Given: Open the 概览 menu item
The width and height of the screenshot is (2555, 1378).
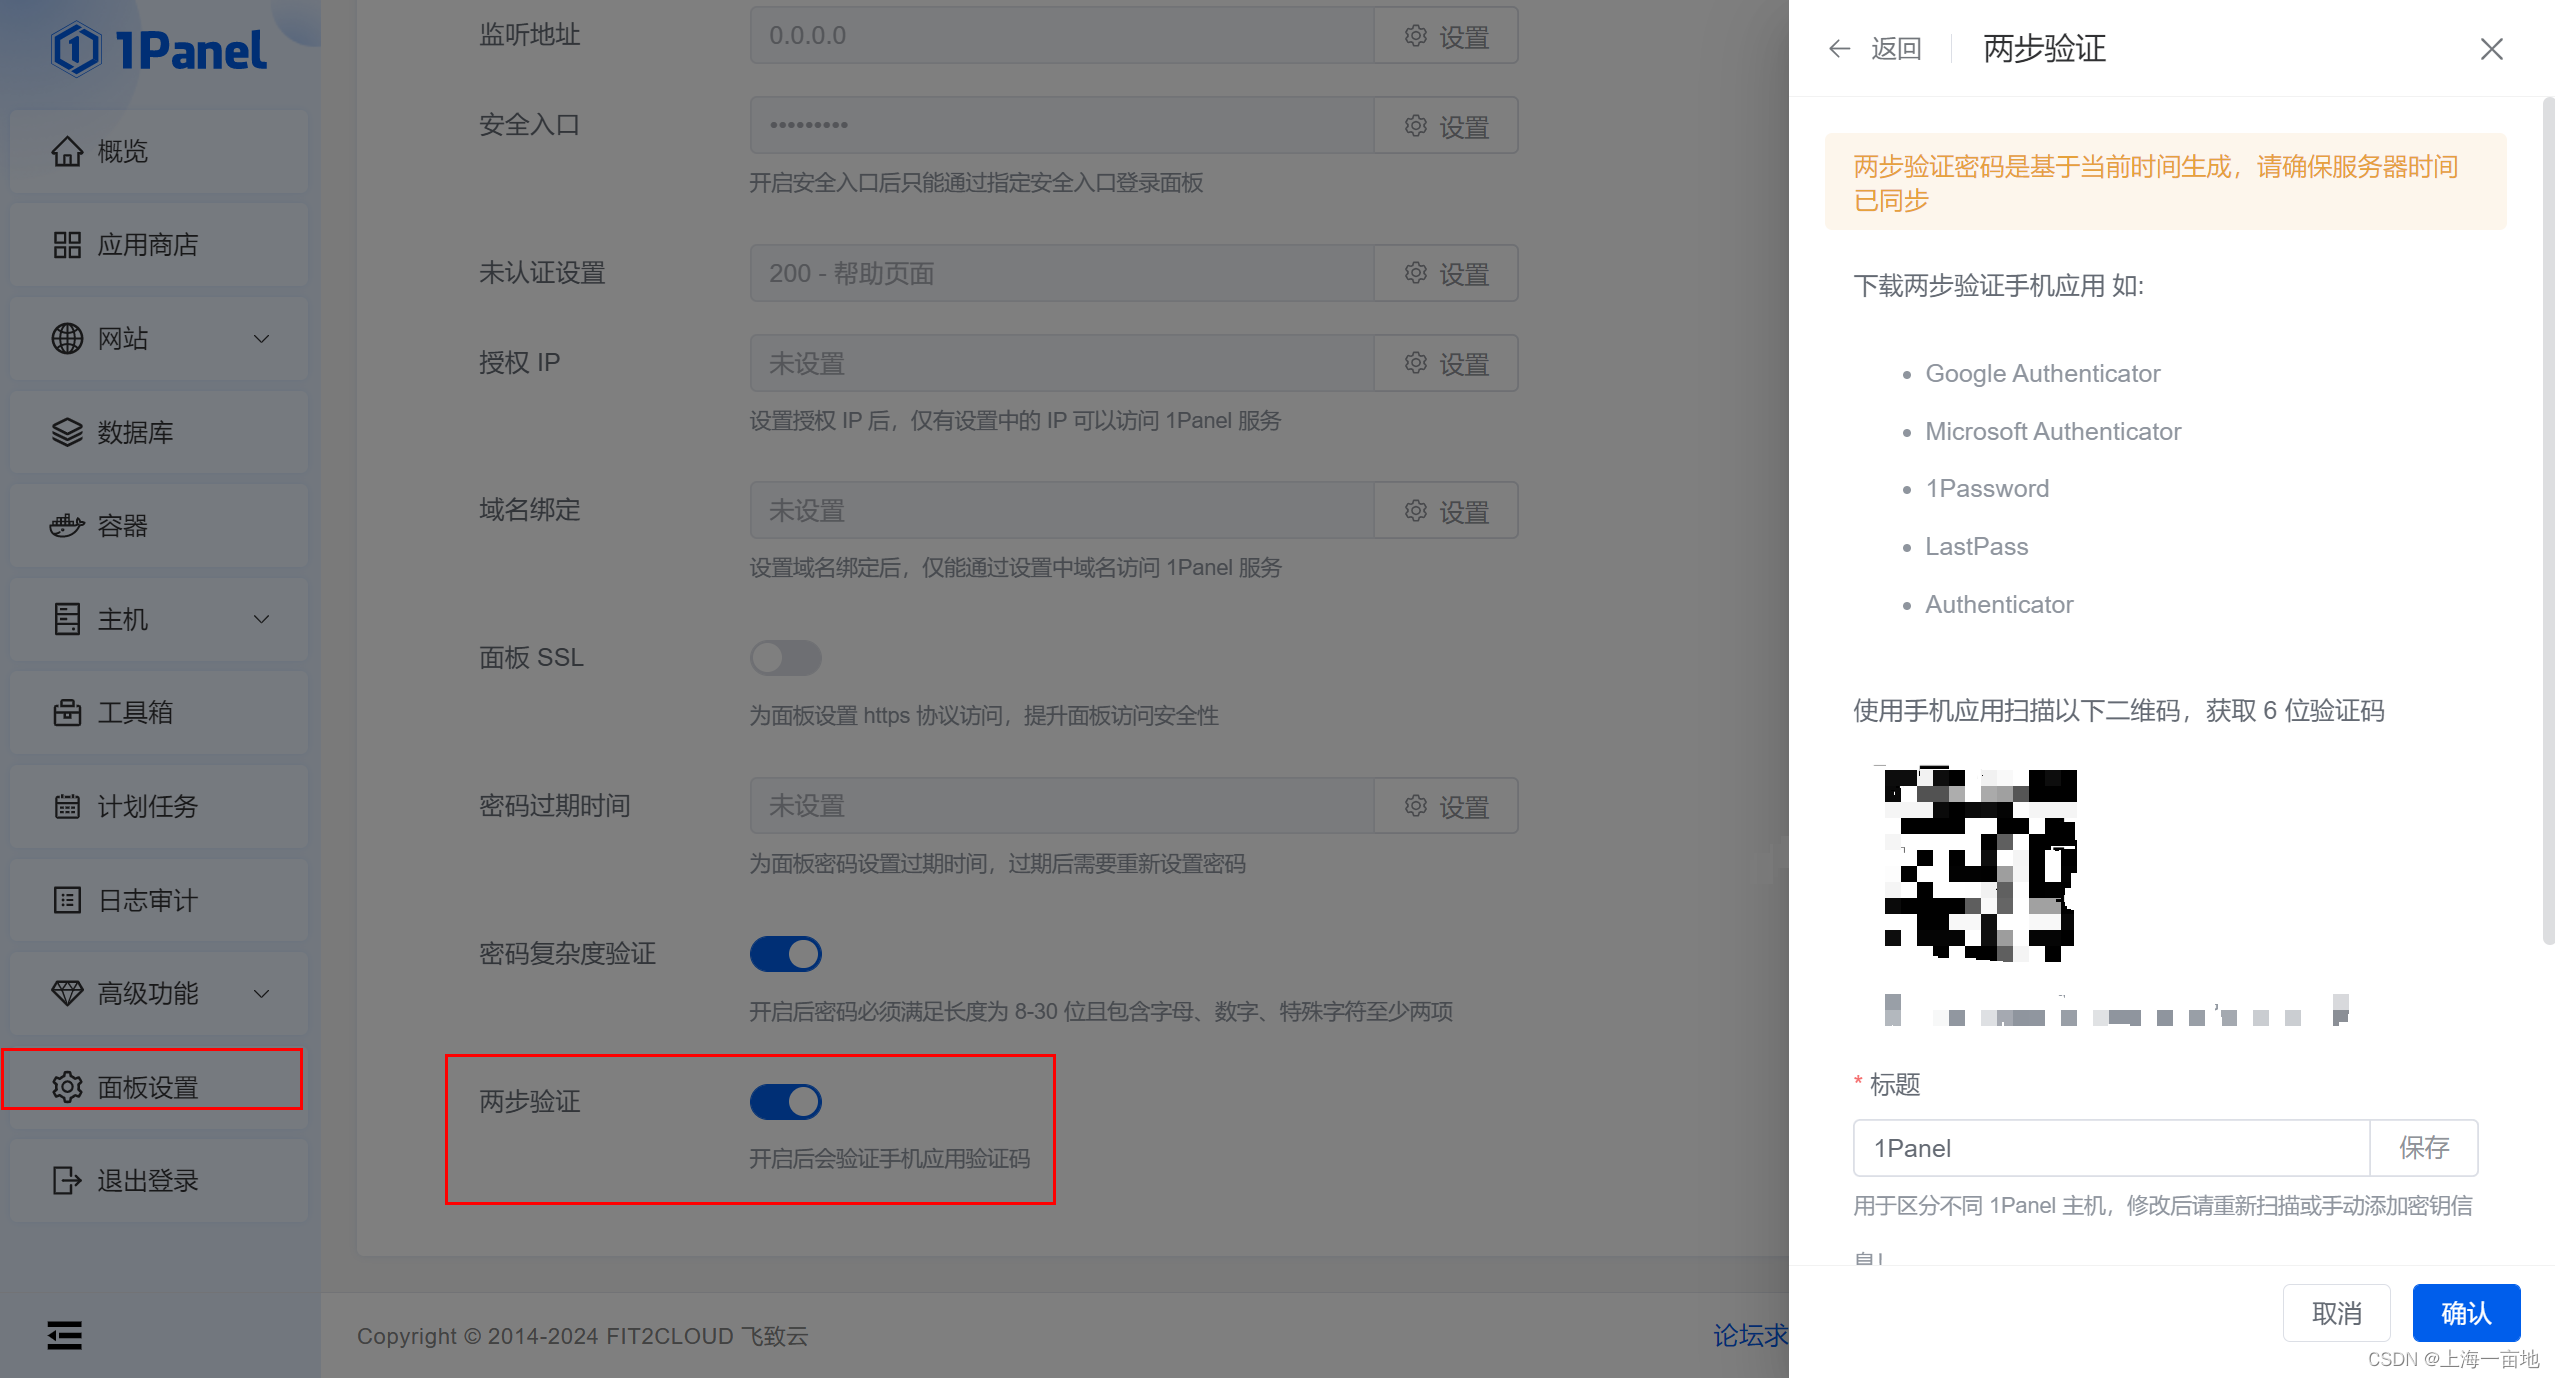Looking at the screenshot, I should [x=159, y=151].
